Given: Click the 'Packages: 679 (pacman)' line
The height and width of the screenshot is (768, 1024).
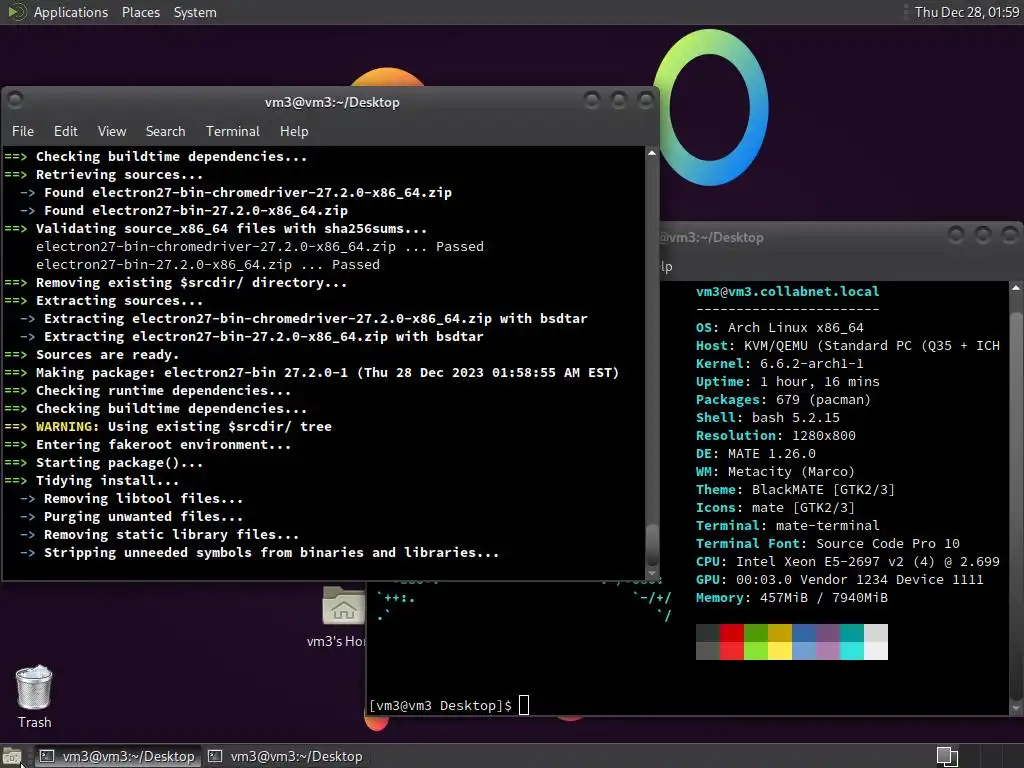Looking at the screenshot, I should (783, 399).
